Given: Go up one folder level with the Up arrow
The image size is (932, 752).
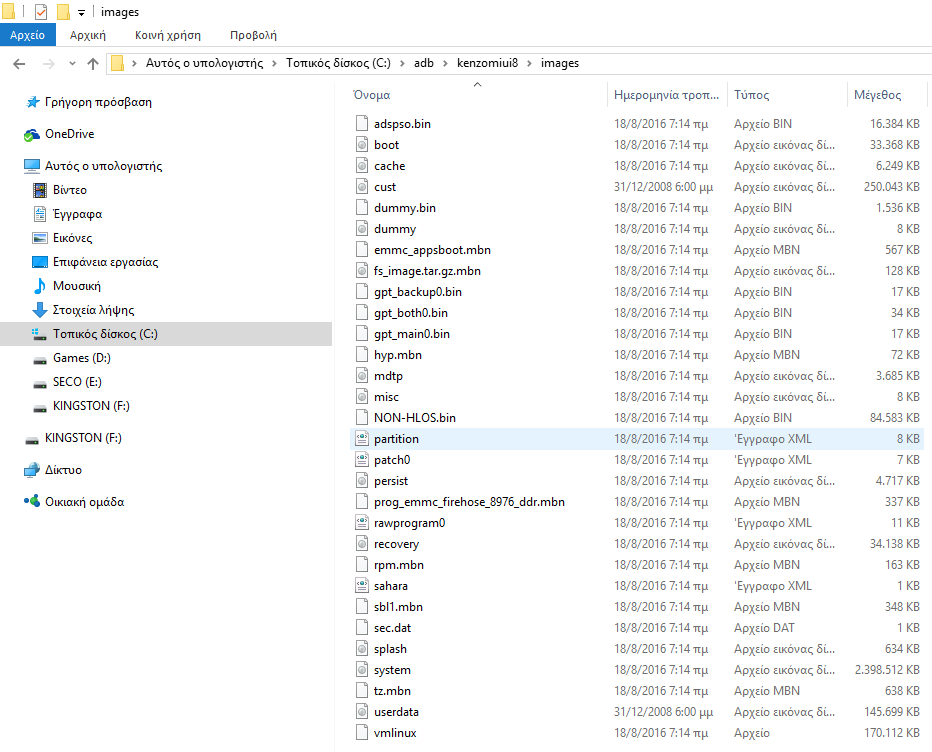Looking at the screenshot, I should 93,64.
